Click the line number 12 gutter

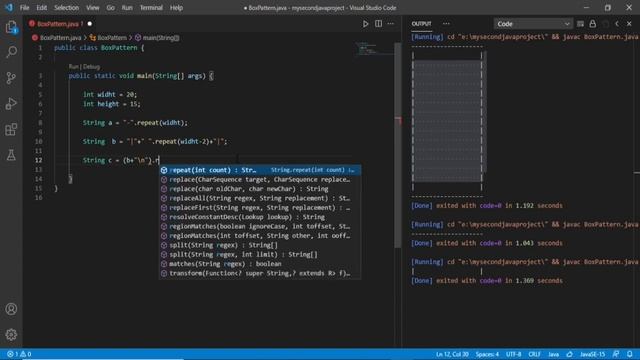(38, 160)
